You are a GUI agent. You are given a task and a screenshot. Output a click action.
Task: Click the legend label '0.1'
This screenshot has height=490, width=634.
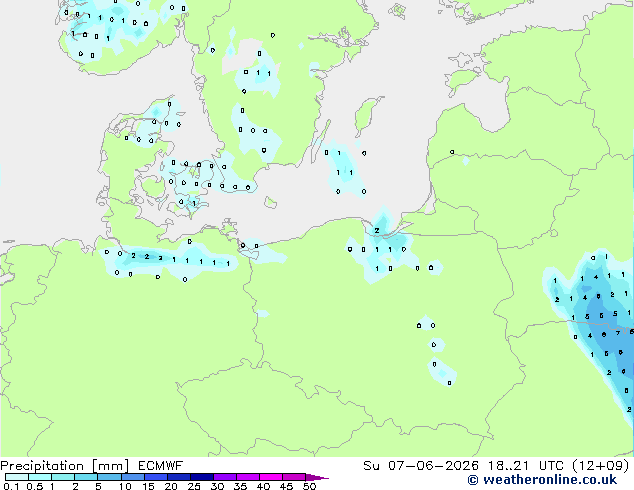(x=12, y=486)
